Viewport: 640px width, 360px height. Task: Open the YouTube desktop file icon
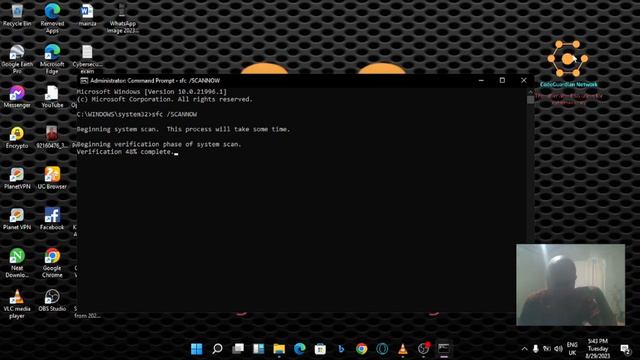(x=52, y=97)
